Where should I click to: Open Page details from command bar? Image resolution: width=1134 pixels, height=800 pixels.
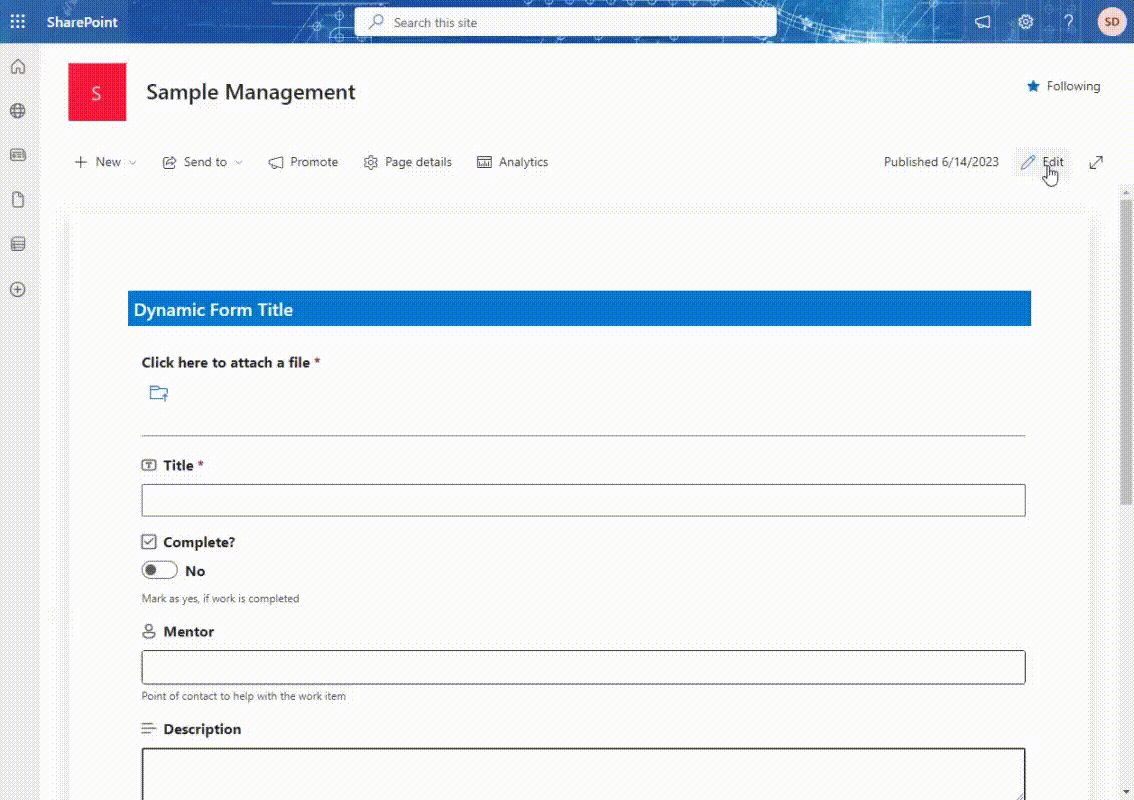[x=408, y=162]
